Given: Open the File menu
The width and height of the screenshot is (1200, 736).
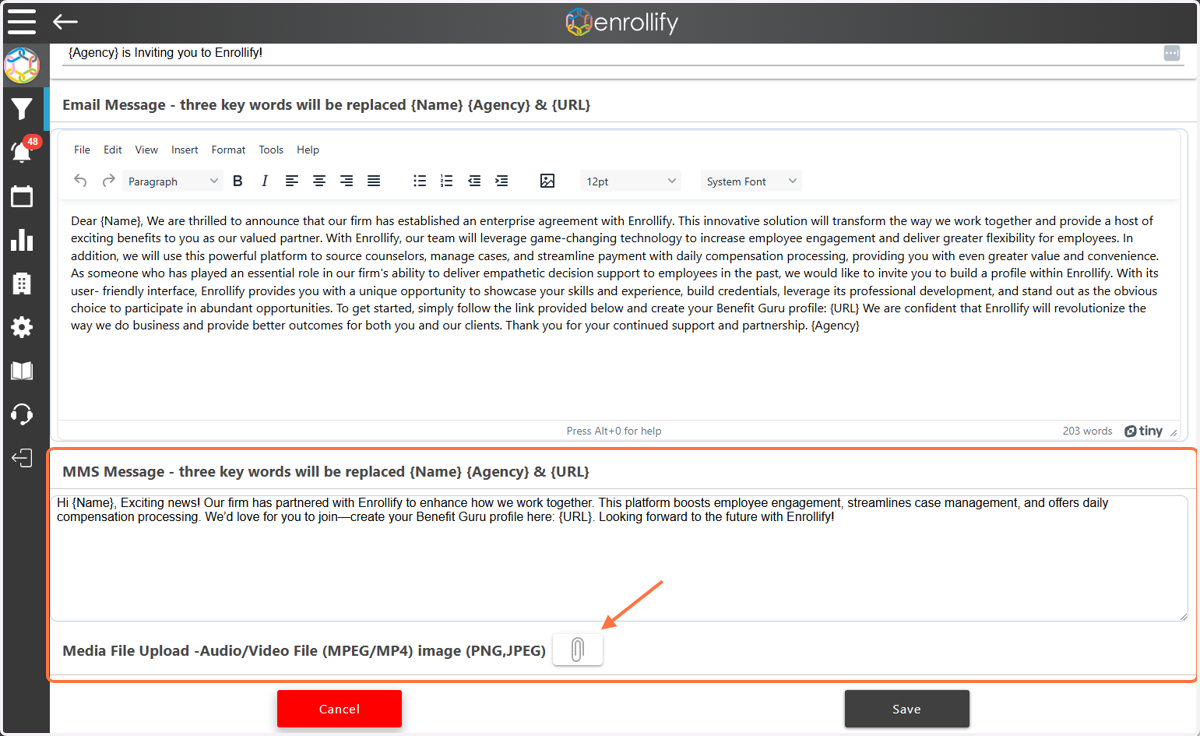Looking at the screenshot, I should tap(82, 150).
